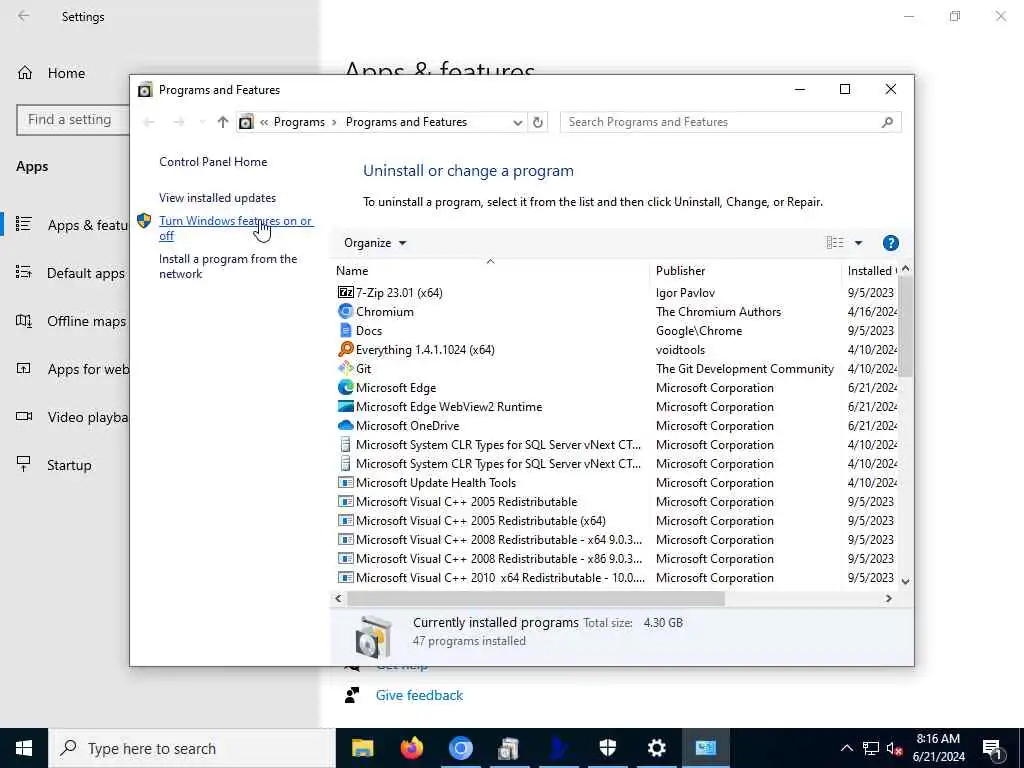This screenshot has width=1024, height=768.
Task: Open the Windows Start menu
Action: [x=24, y=748]
